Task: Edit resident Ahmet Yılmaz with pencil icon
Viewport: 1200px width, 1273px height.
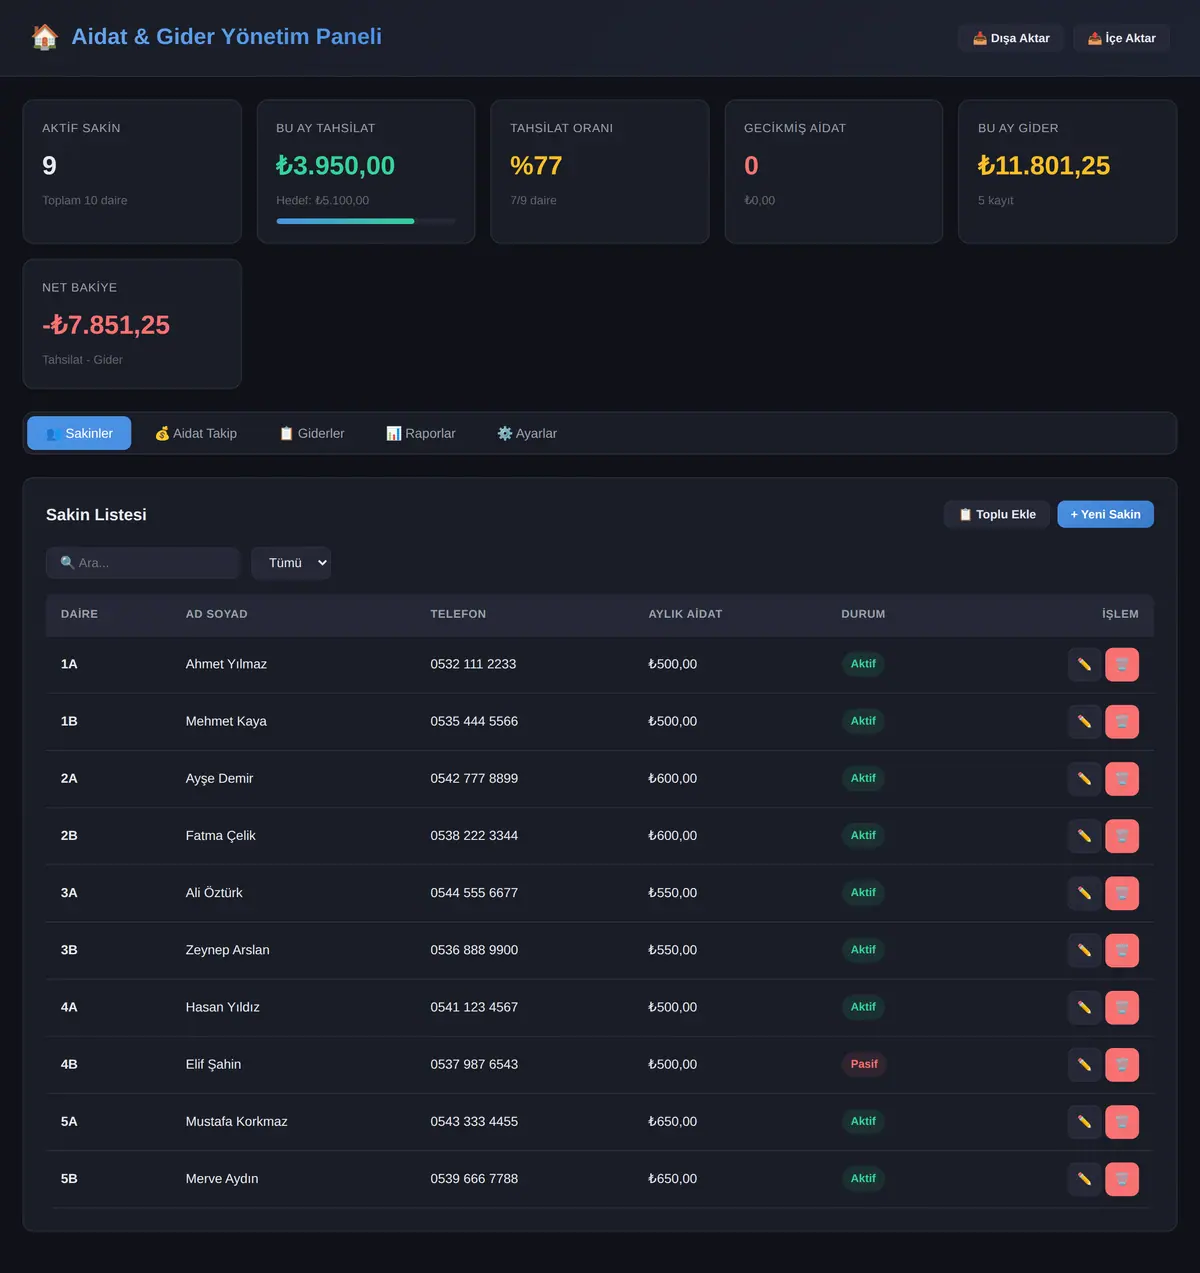Action: pyautogui.click(x=1084, y=664)
